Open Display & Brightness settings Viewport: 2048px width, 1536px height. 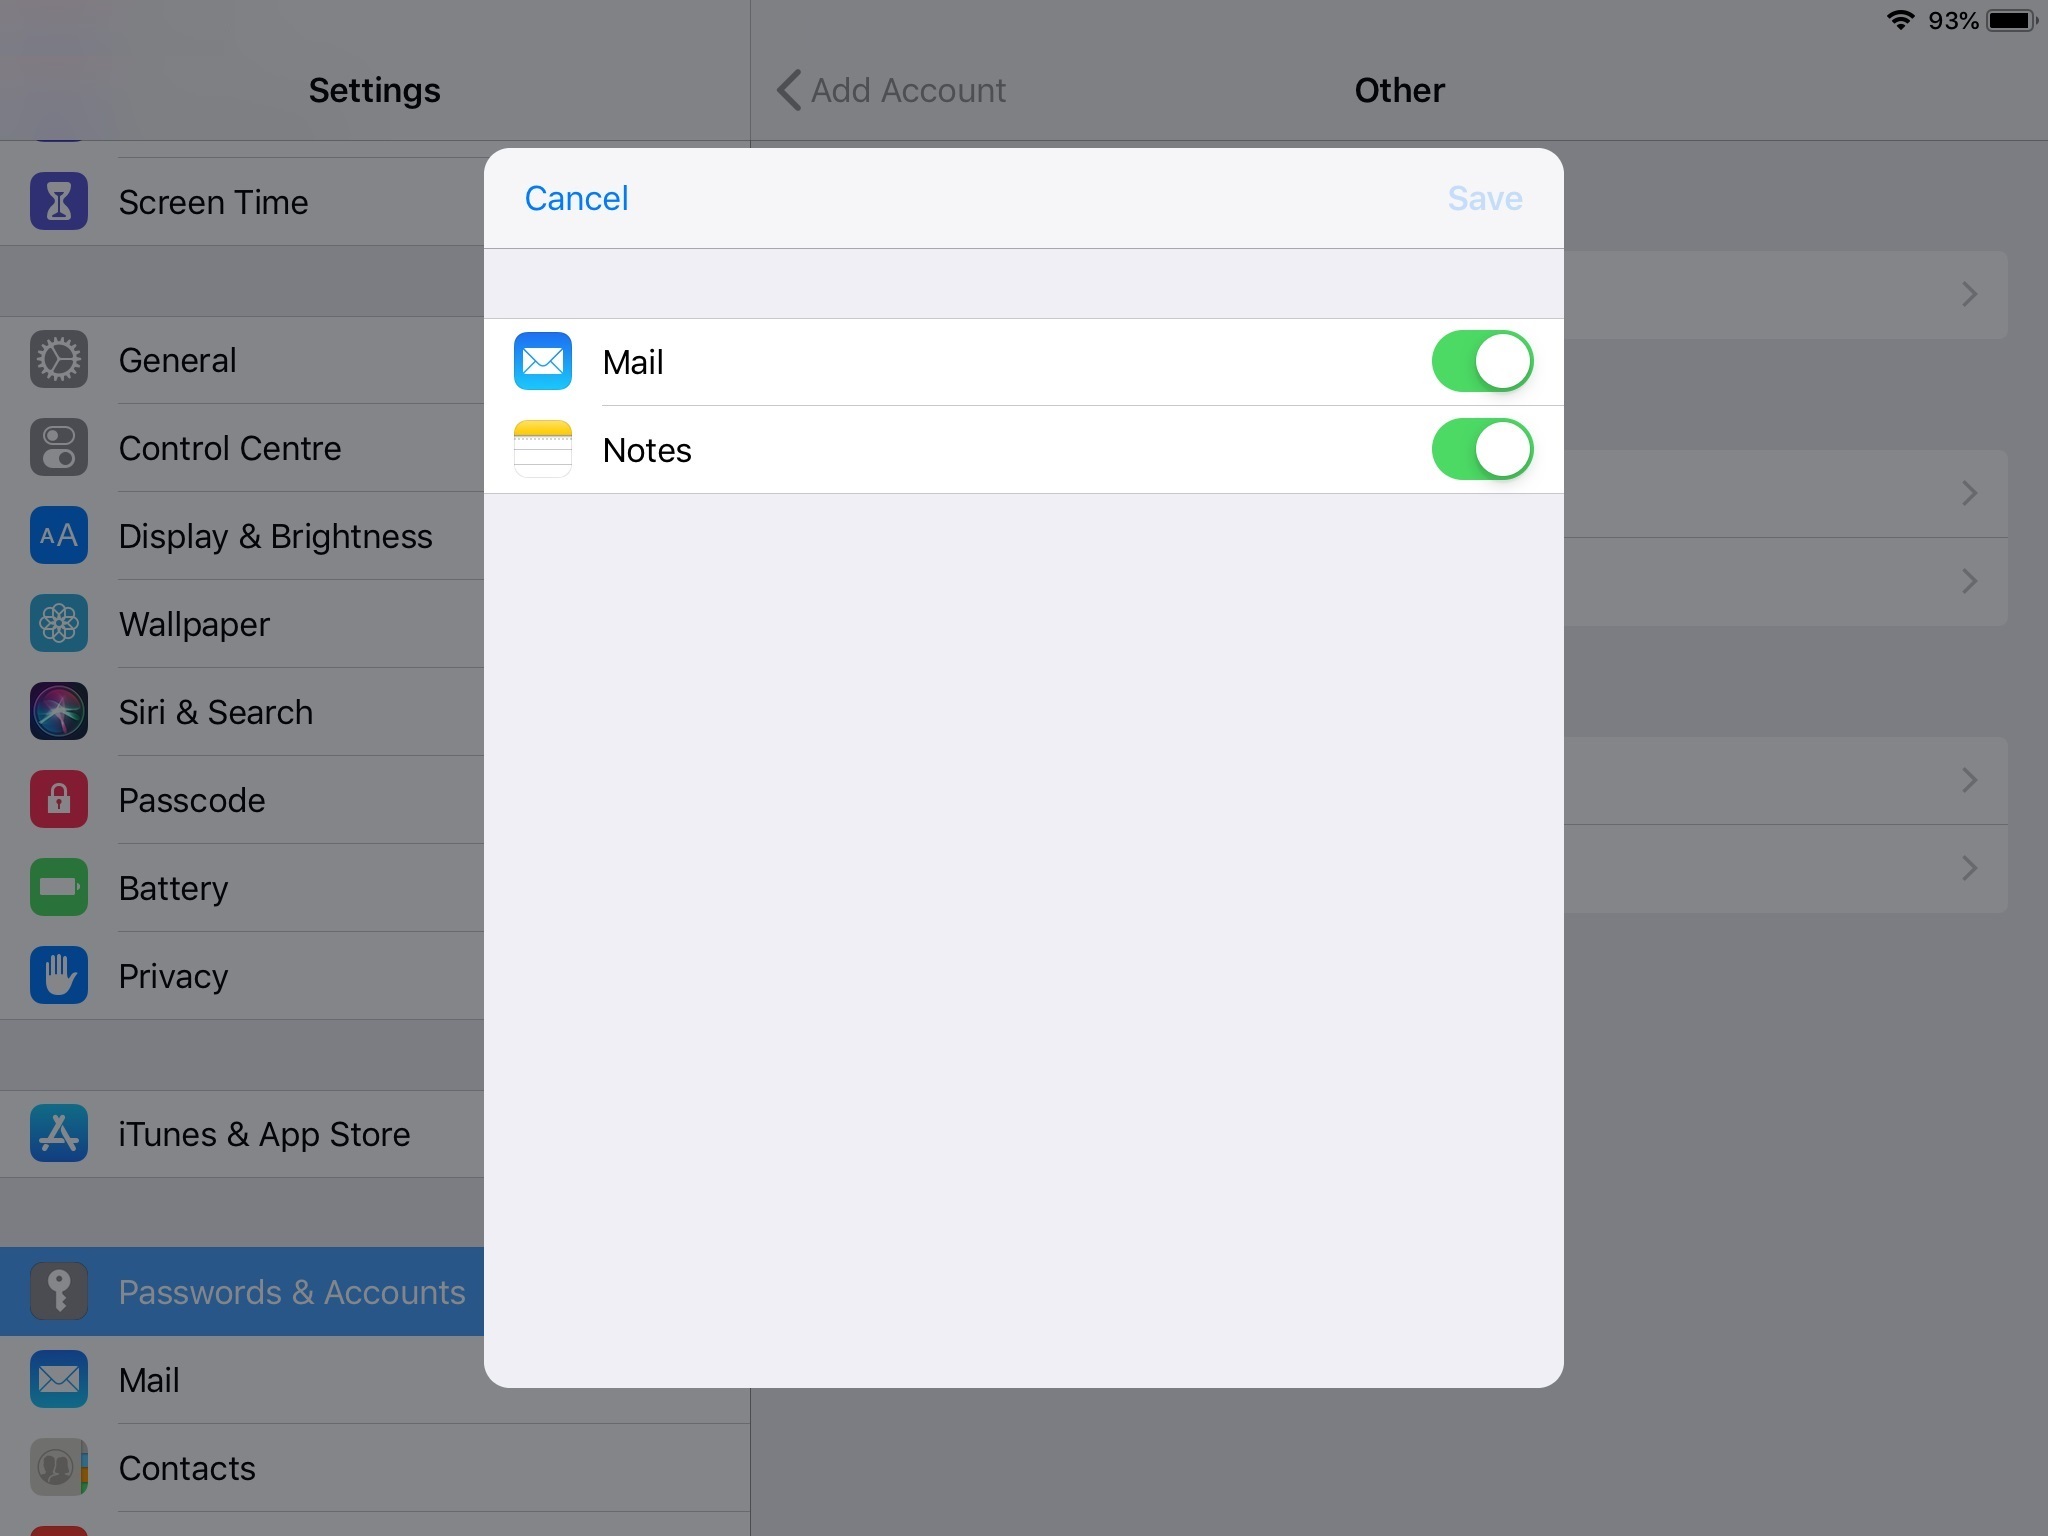(x=242, y=536)
